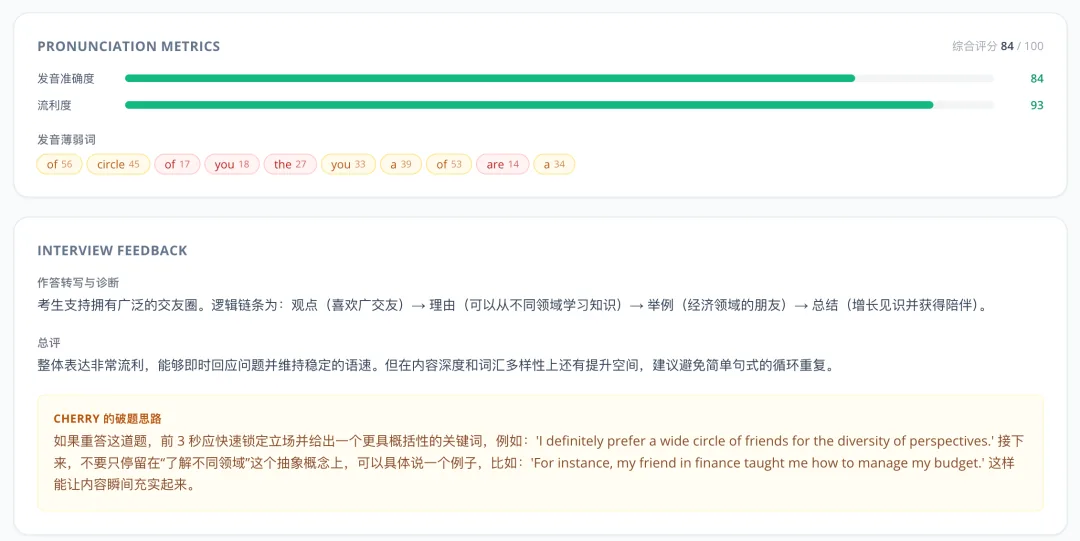Click the 综合评分 84 / 100 score

tap(997, 46)
